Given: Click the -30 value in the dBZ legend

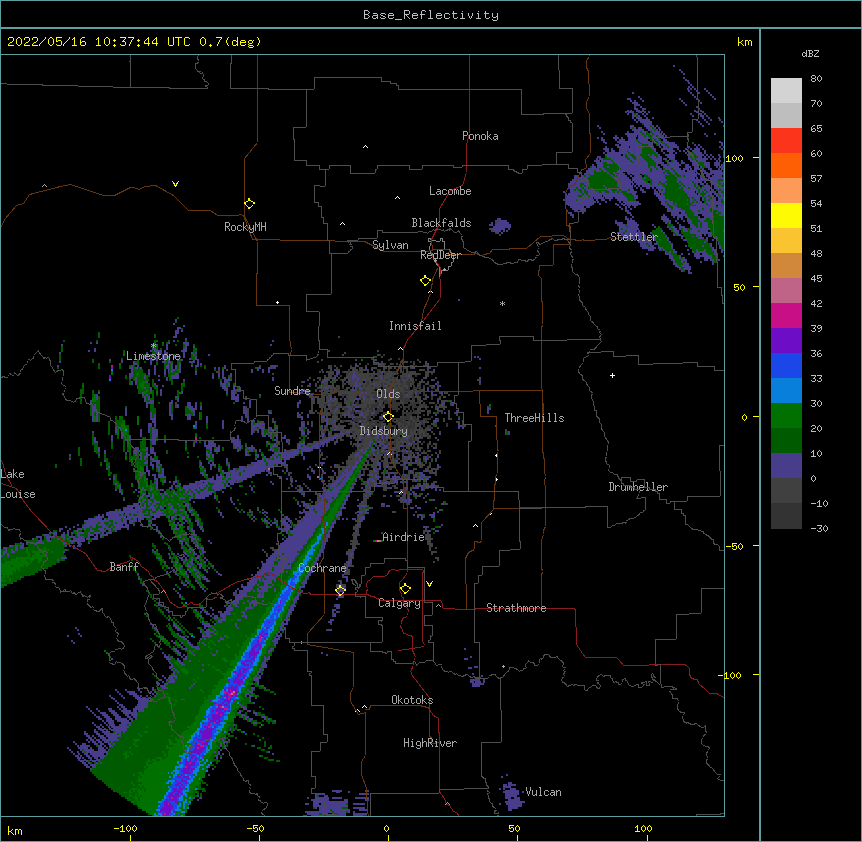Looking at the screenshot, I should coord(819,528).
